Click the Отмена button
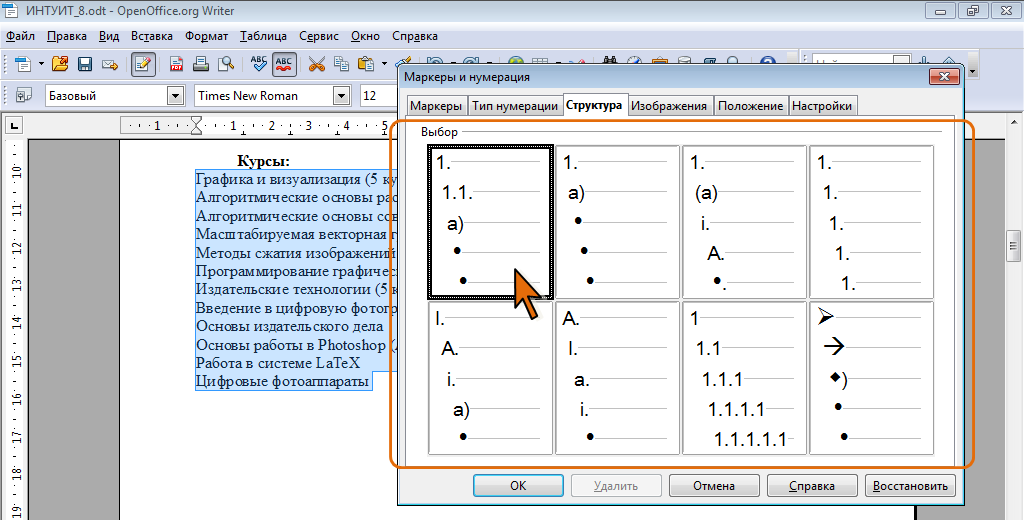The height and width of the screenshot is (520, 1024). 714,486
